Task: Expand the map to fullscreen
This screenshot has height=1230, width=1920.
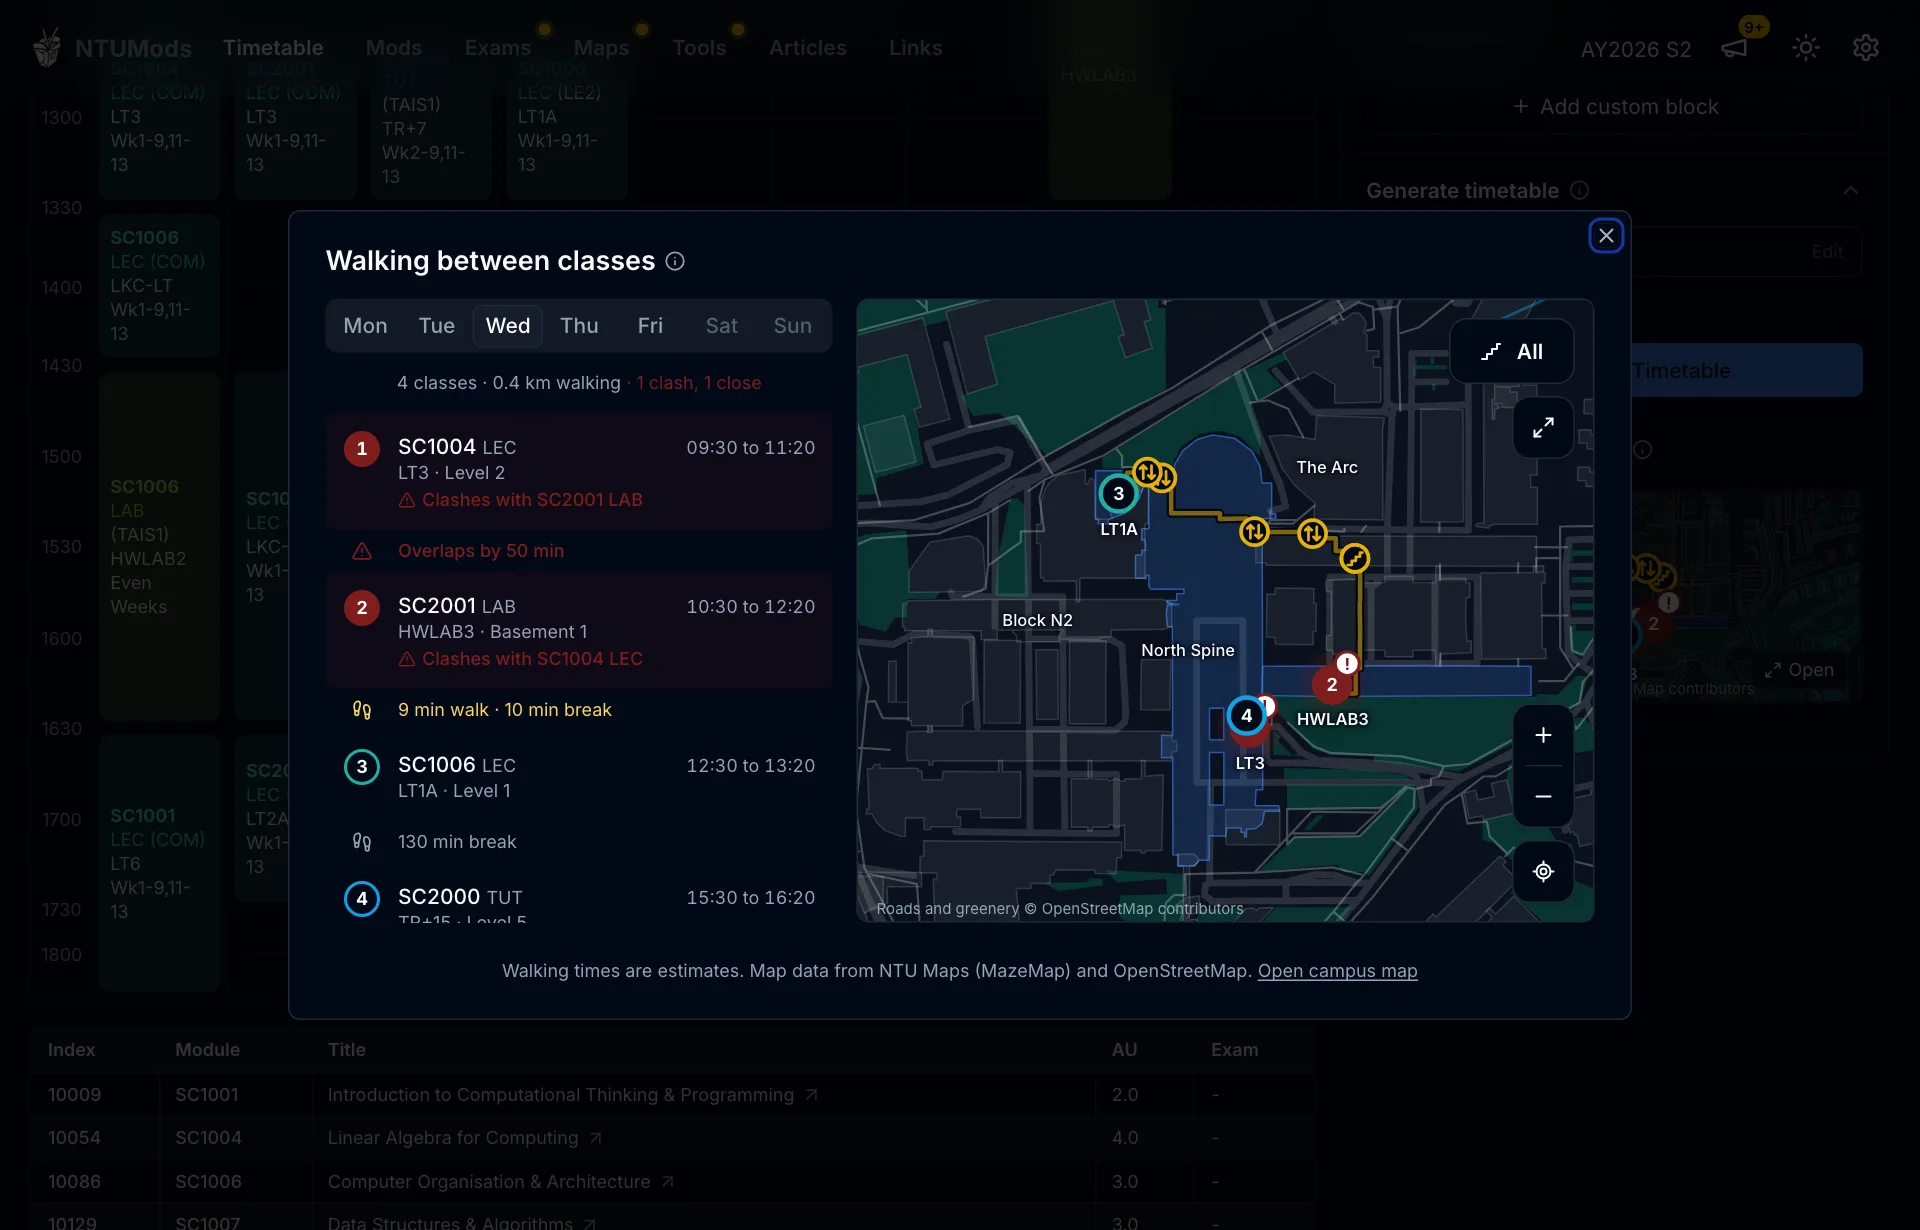Action: click(1543, 428)
